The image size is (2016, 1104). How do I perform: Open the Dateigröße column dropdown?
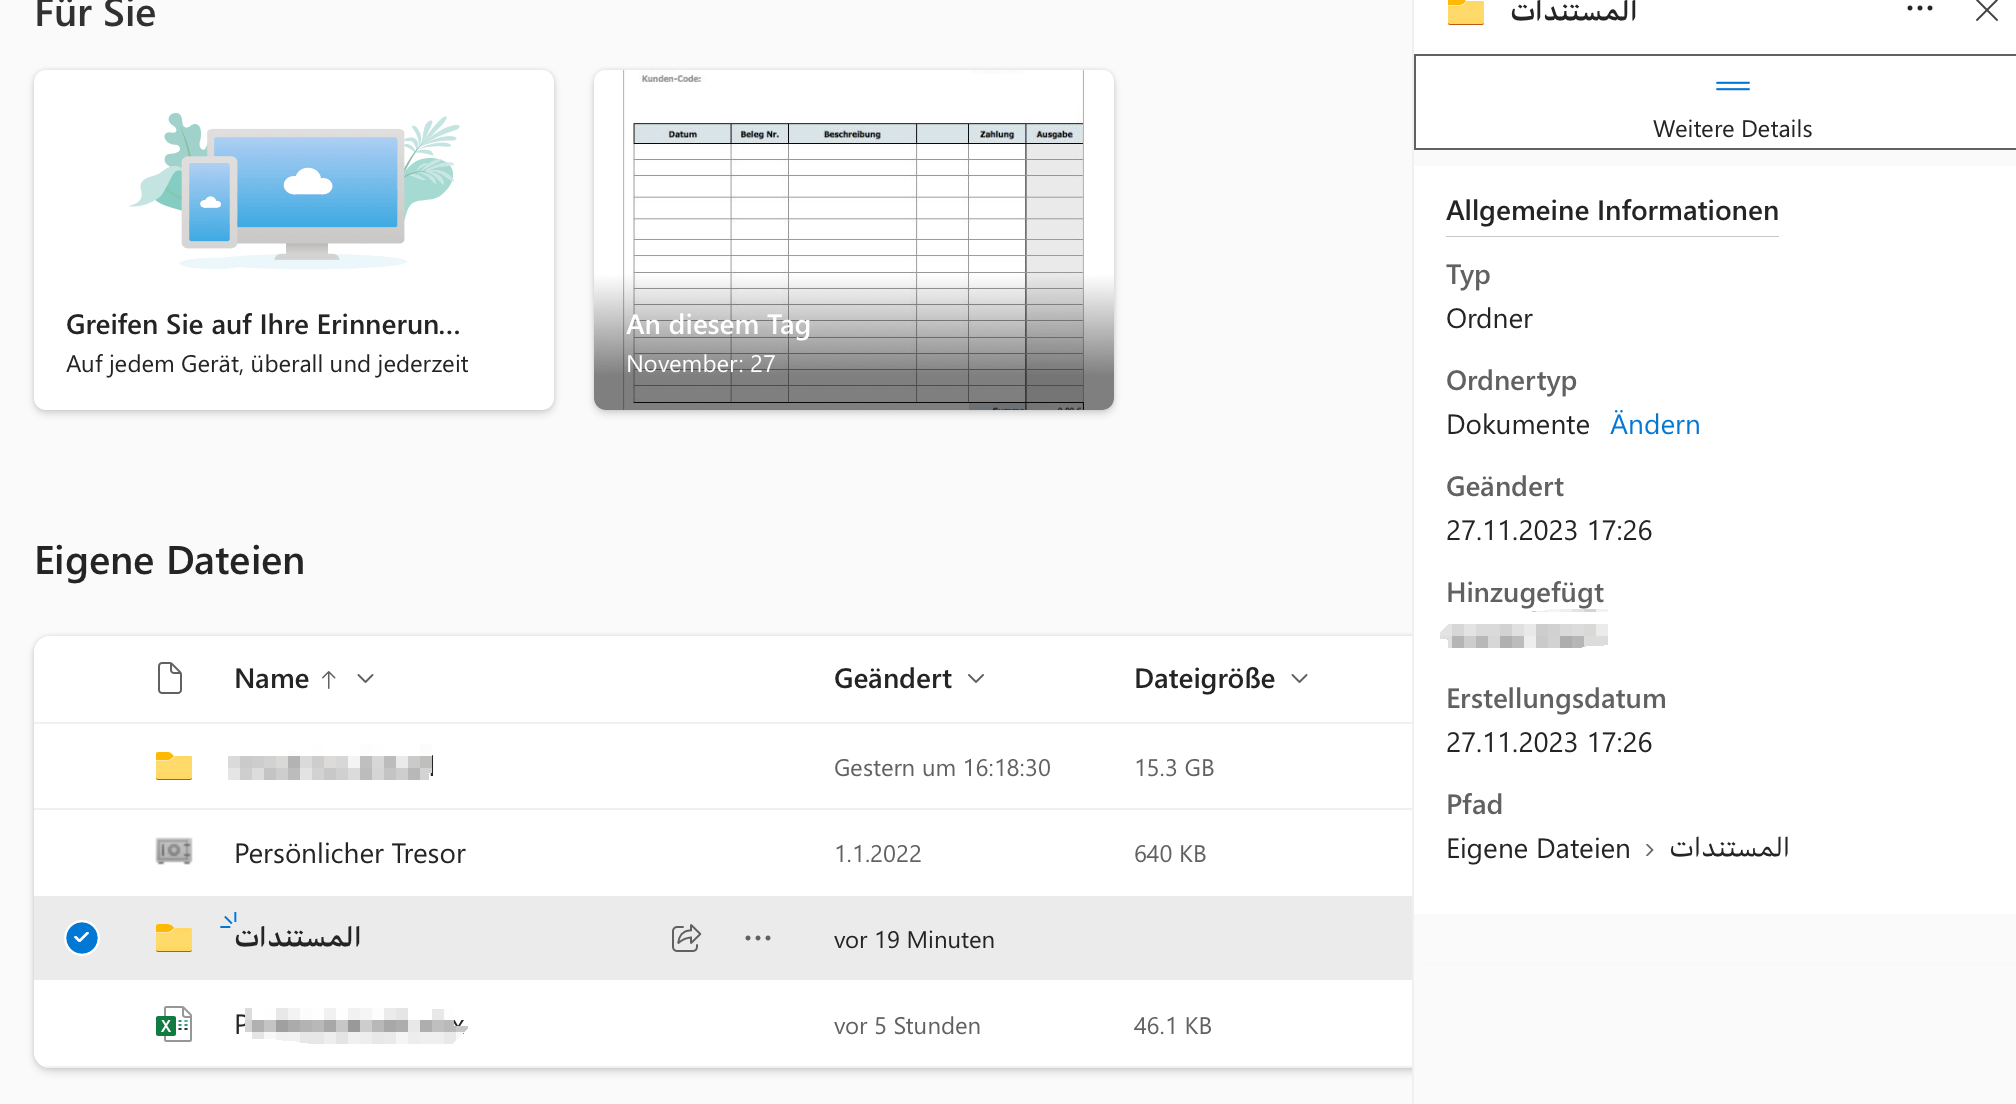click(1299, 679)
